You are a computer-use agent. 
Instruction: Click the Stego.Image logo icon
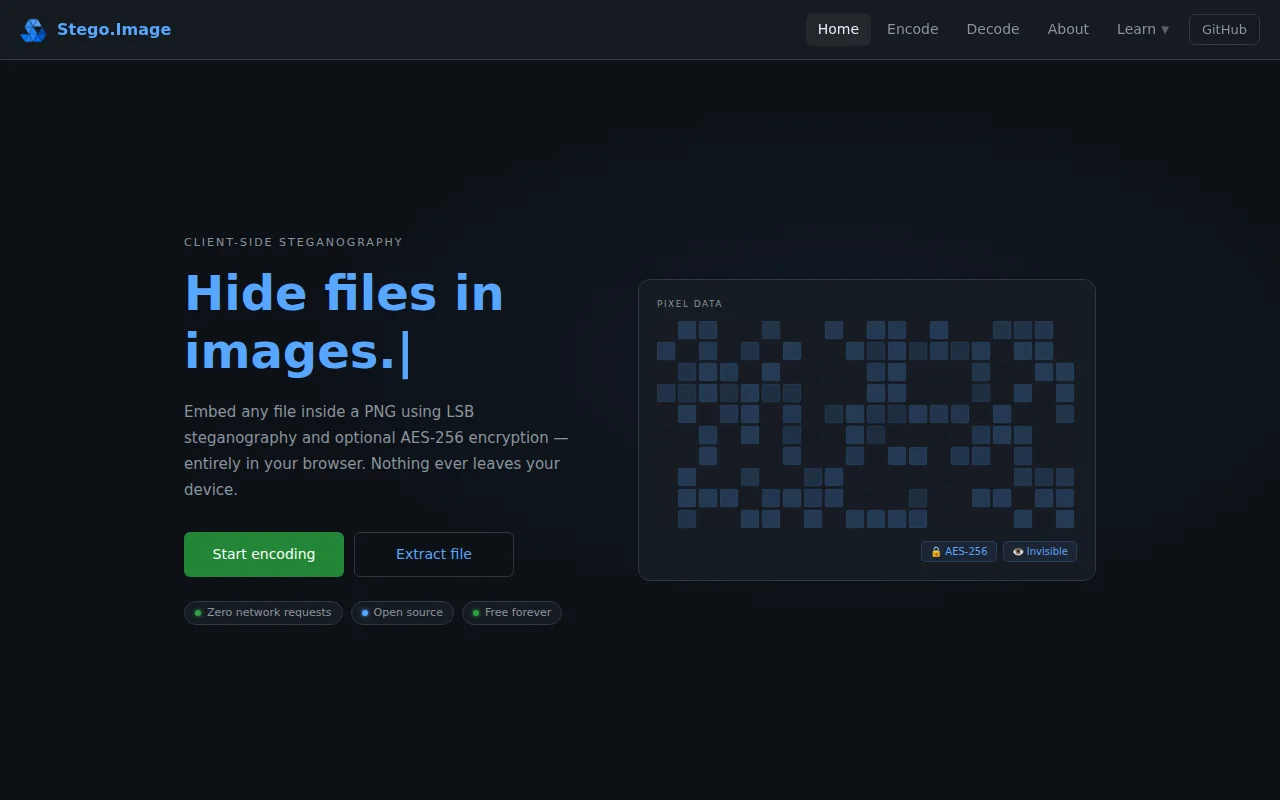coord(34,30)
